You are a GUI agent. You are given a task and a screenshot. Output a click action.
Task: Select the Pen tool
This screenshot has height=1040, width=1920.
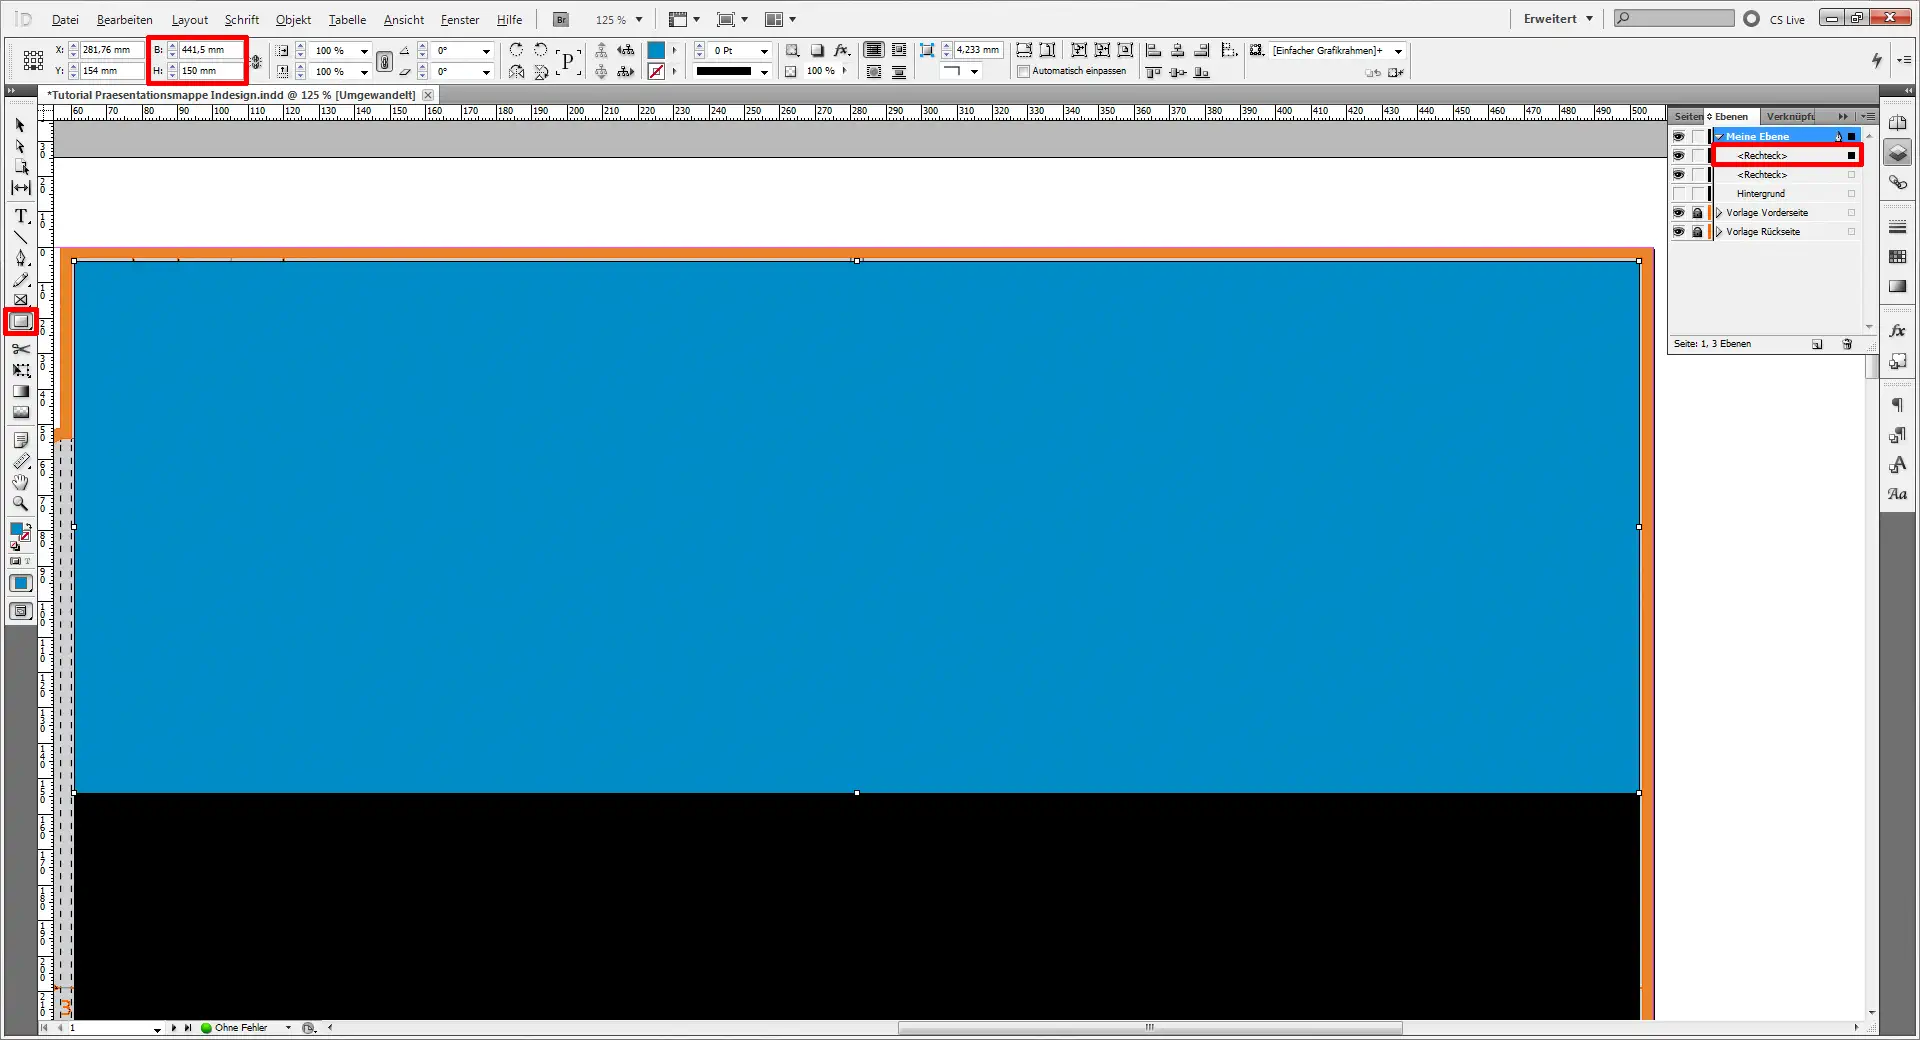pos(20,258)
